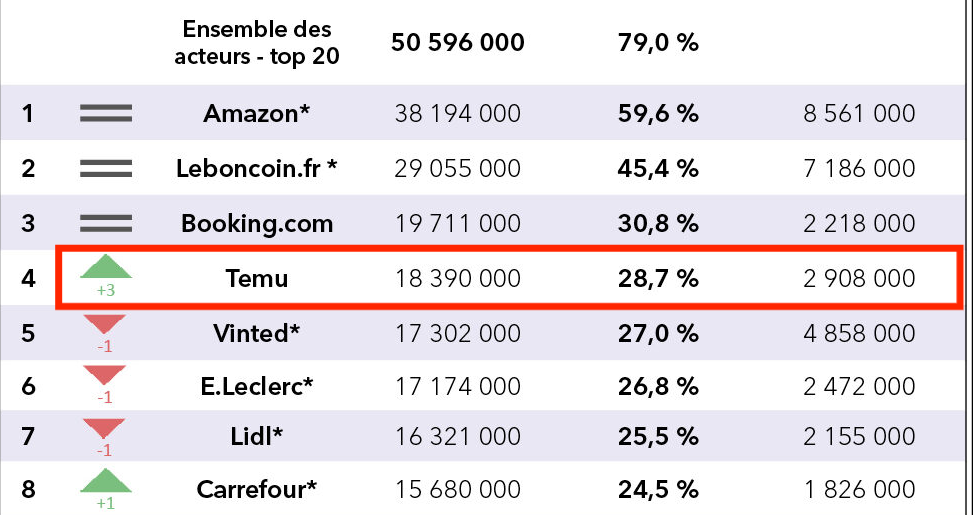Click the red down arrow beside E.Leclerc

(x=105, y=377)
